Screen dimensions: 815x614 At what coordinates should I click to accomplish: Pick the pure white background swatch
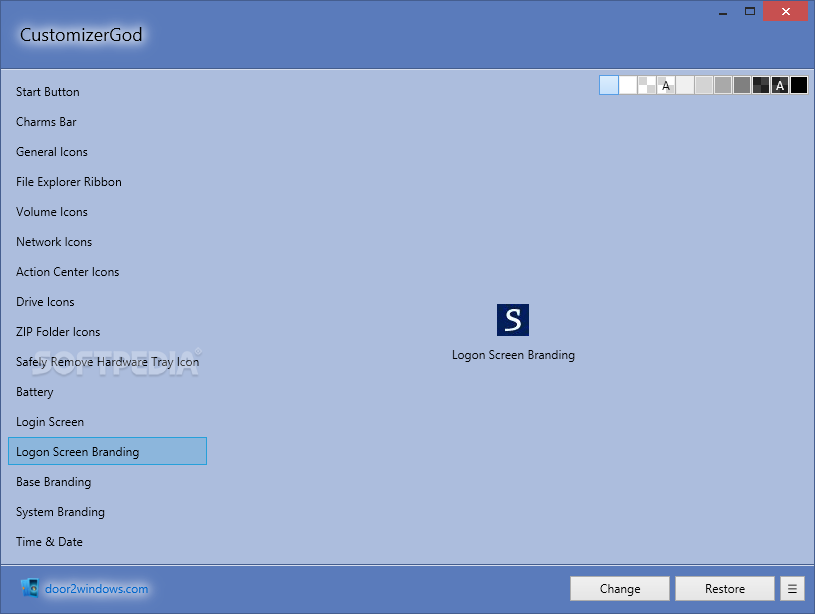(x=628, y=85)
